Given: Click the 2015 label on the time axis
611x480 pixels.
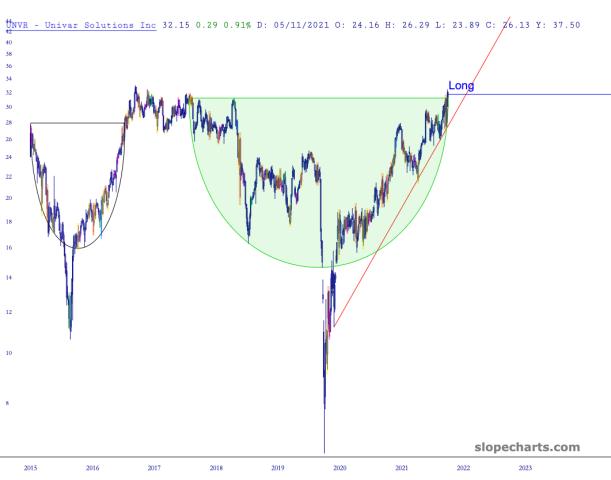Looking at the screenshot, I should point(31,467).
